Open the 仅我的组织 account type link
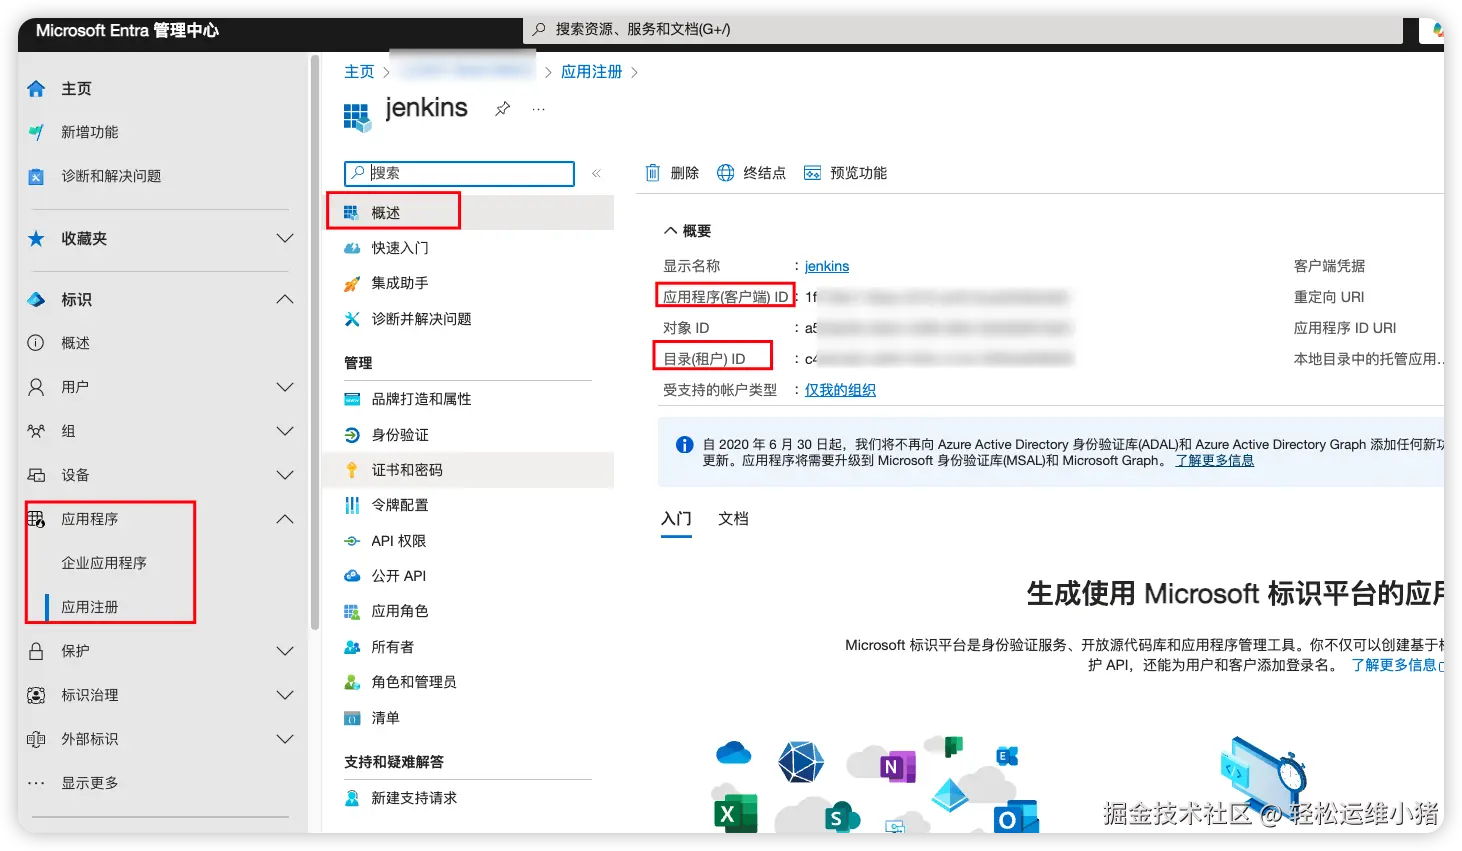The image size is (1462, 851). [840, 390]
